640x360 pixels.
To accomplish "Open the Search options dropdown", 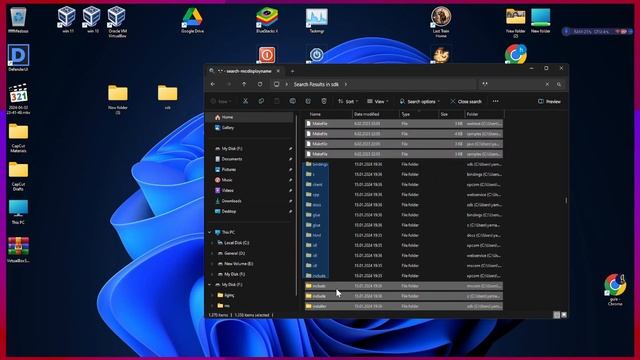I will click(420, 101).
